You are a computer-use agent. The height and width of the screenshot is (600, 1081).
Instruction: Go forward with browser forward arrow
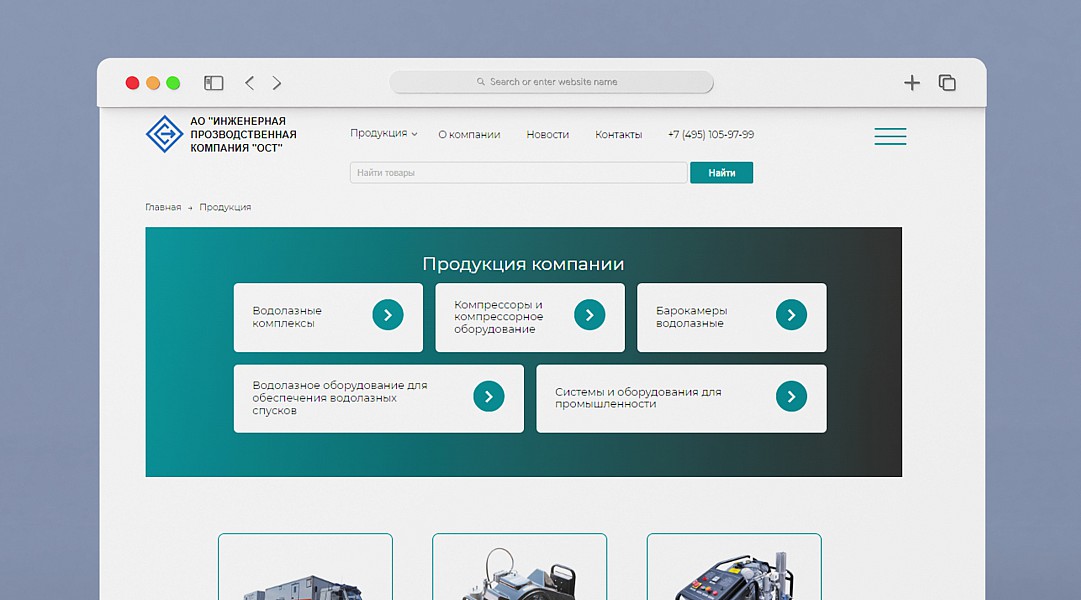point(277,83)
